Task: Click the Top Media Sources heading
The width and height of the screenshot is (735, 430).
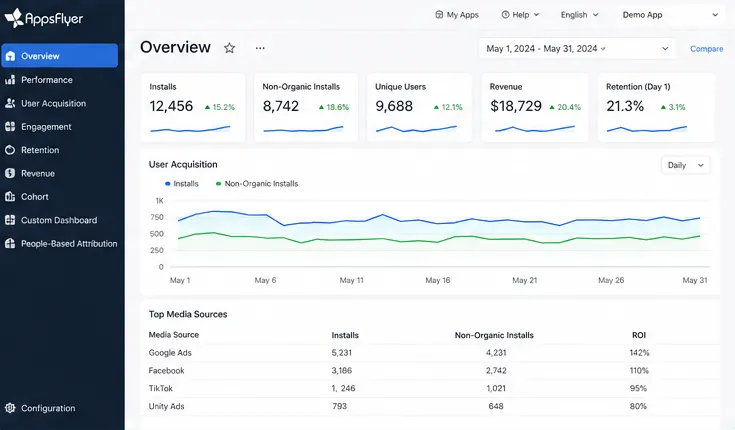Action: click(x=188, y=314)
